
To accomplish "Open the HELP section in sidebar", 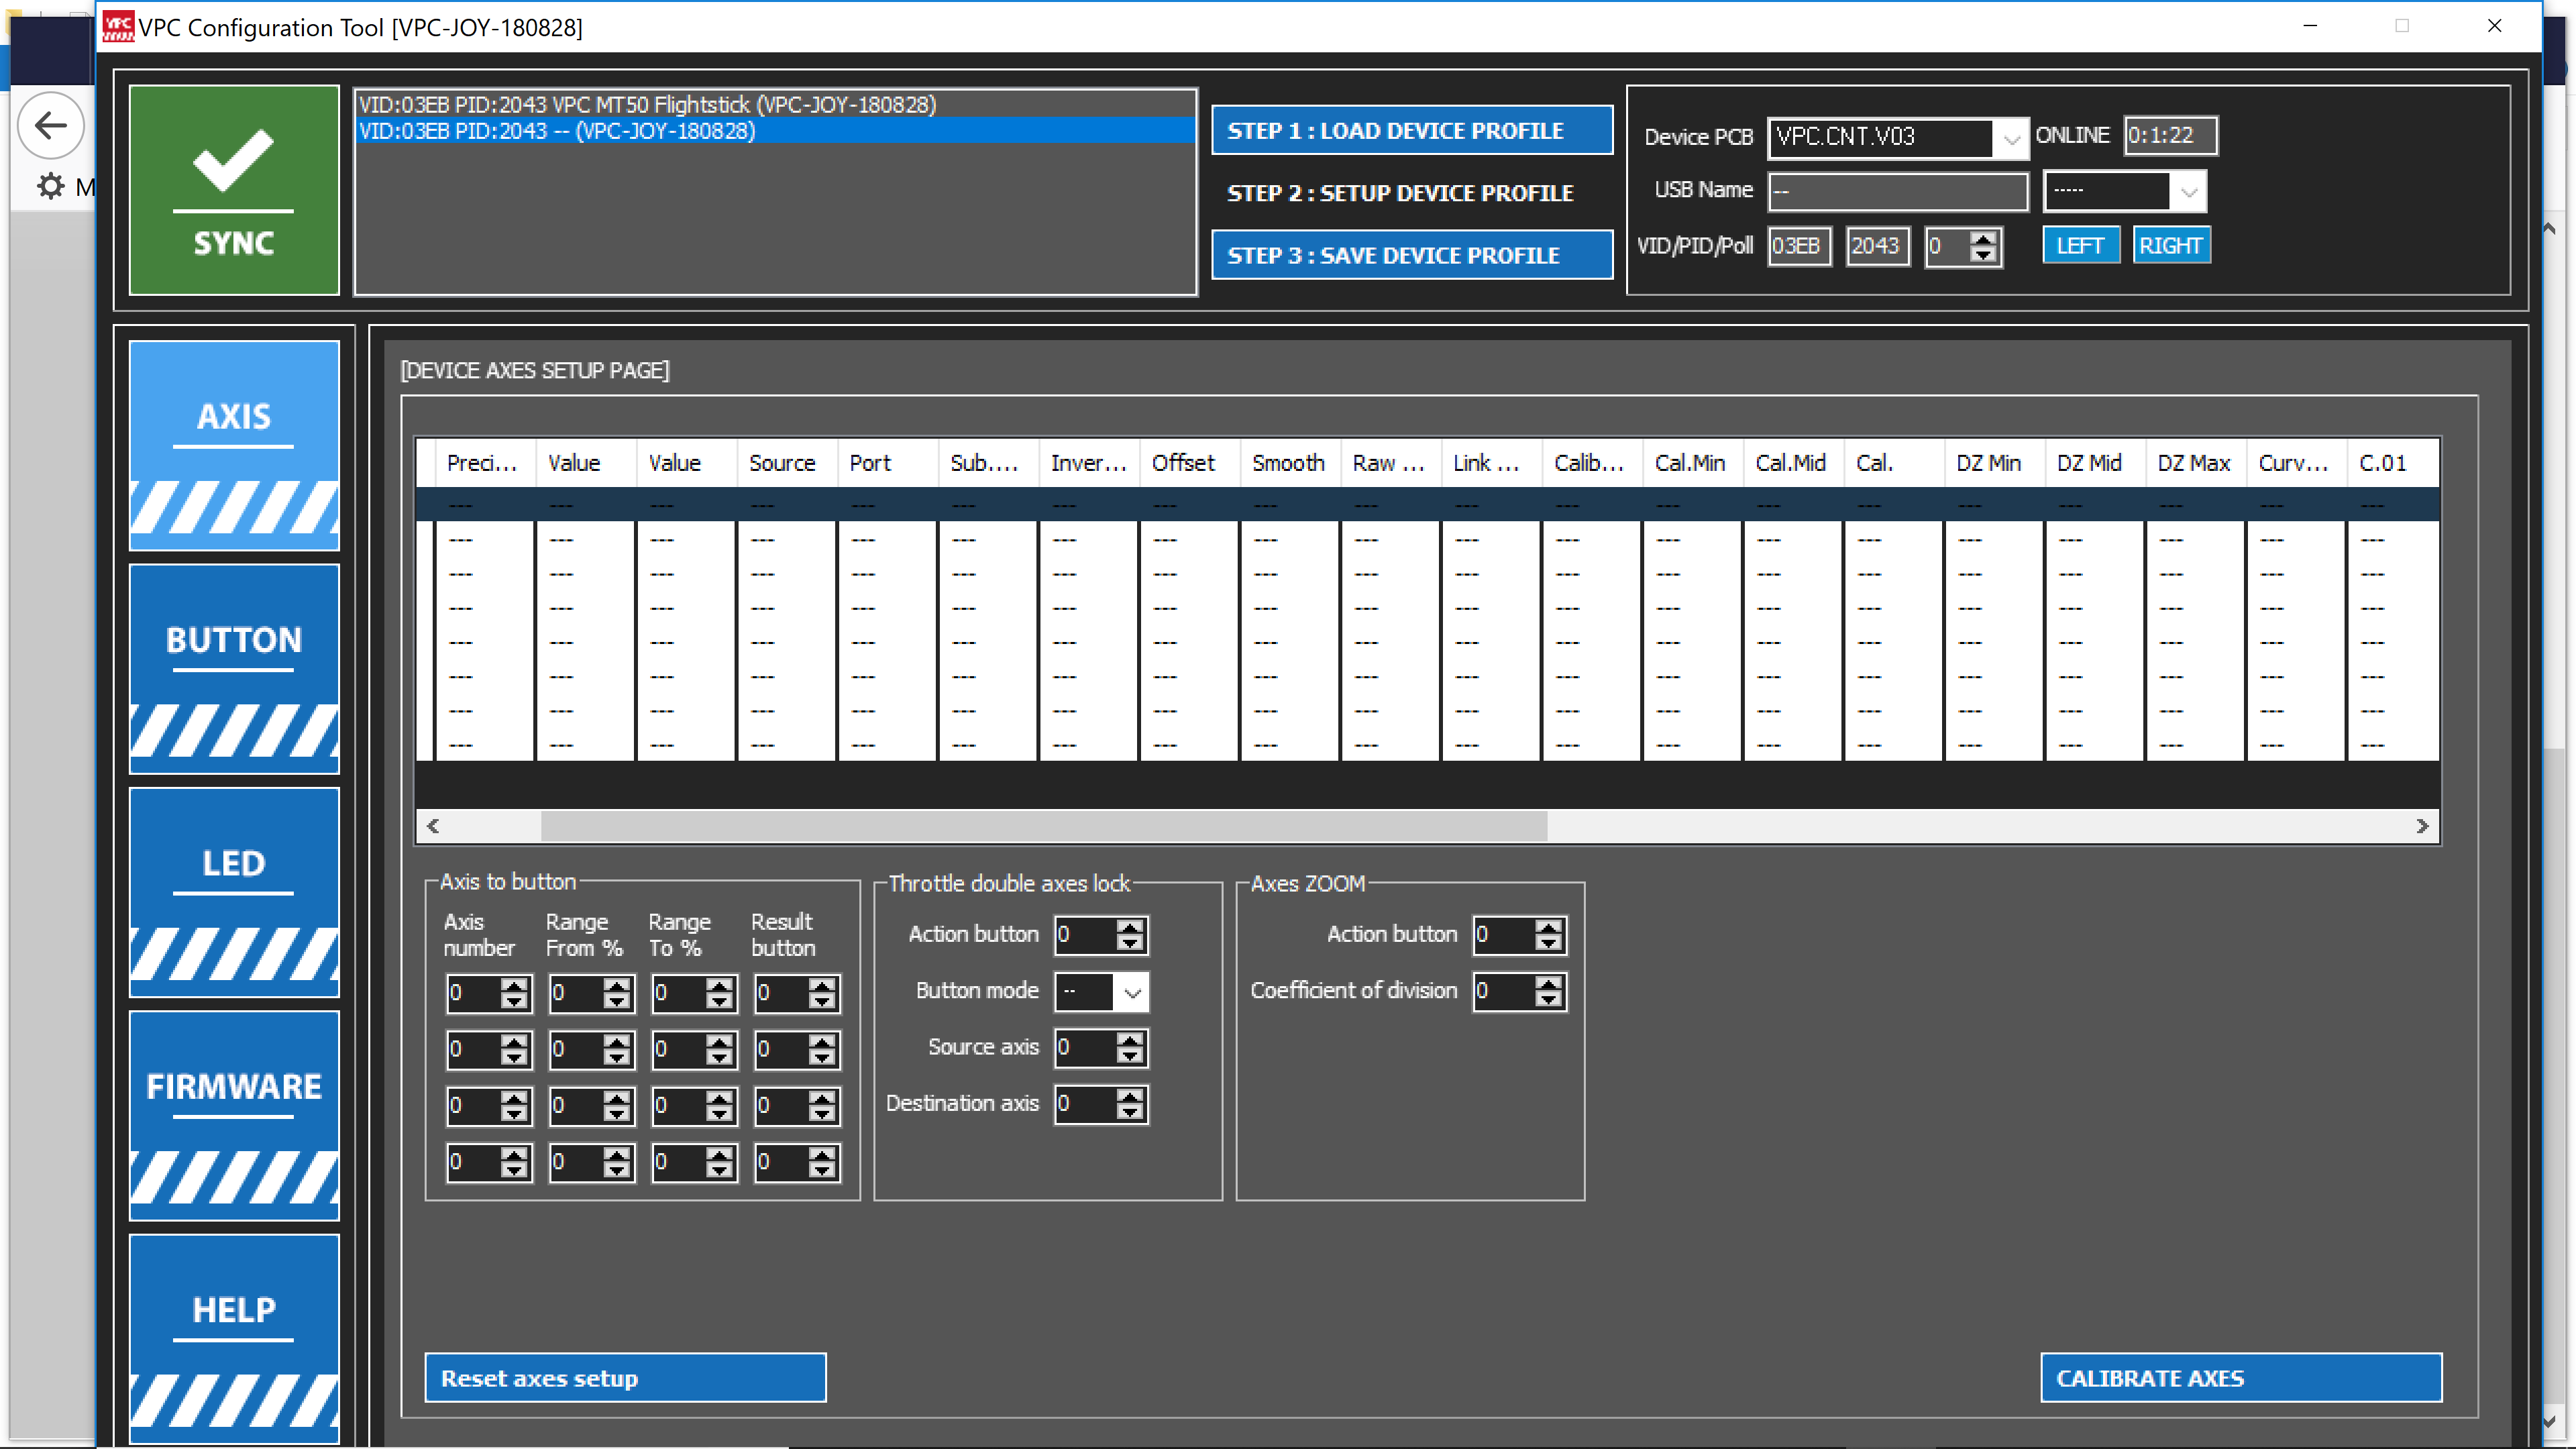I will point(233,1337).
